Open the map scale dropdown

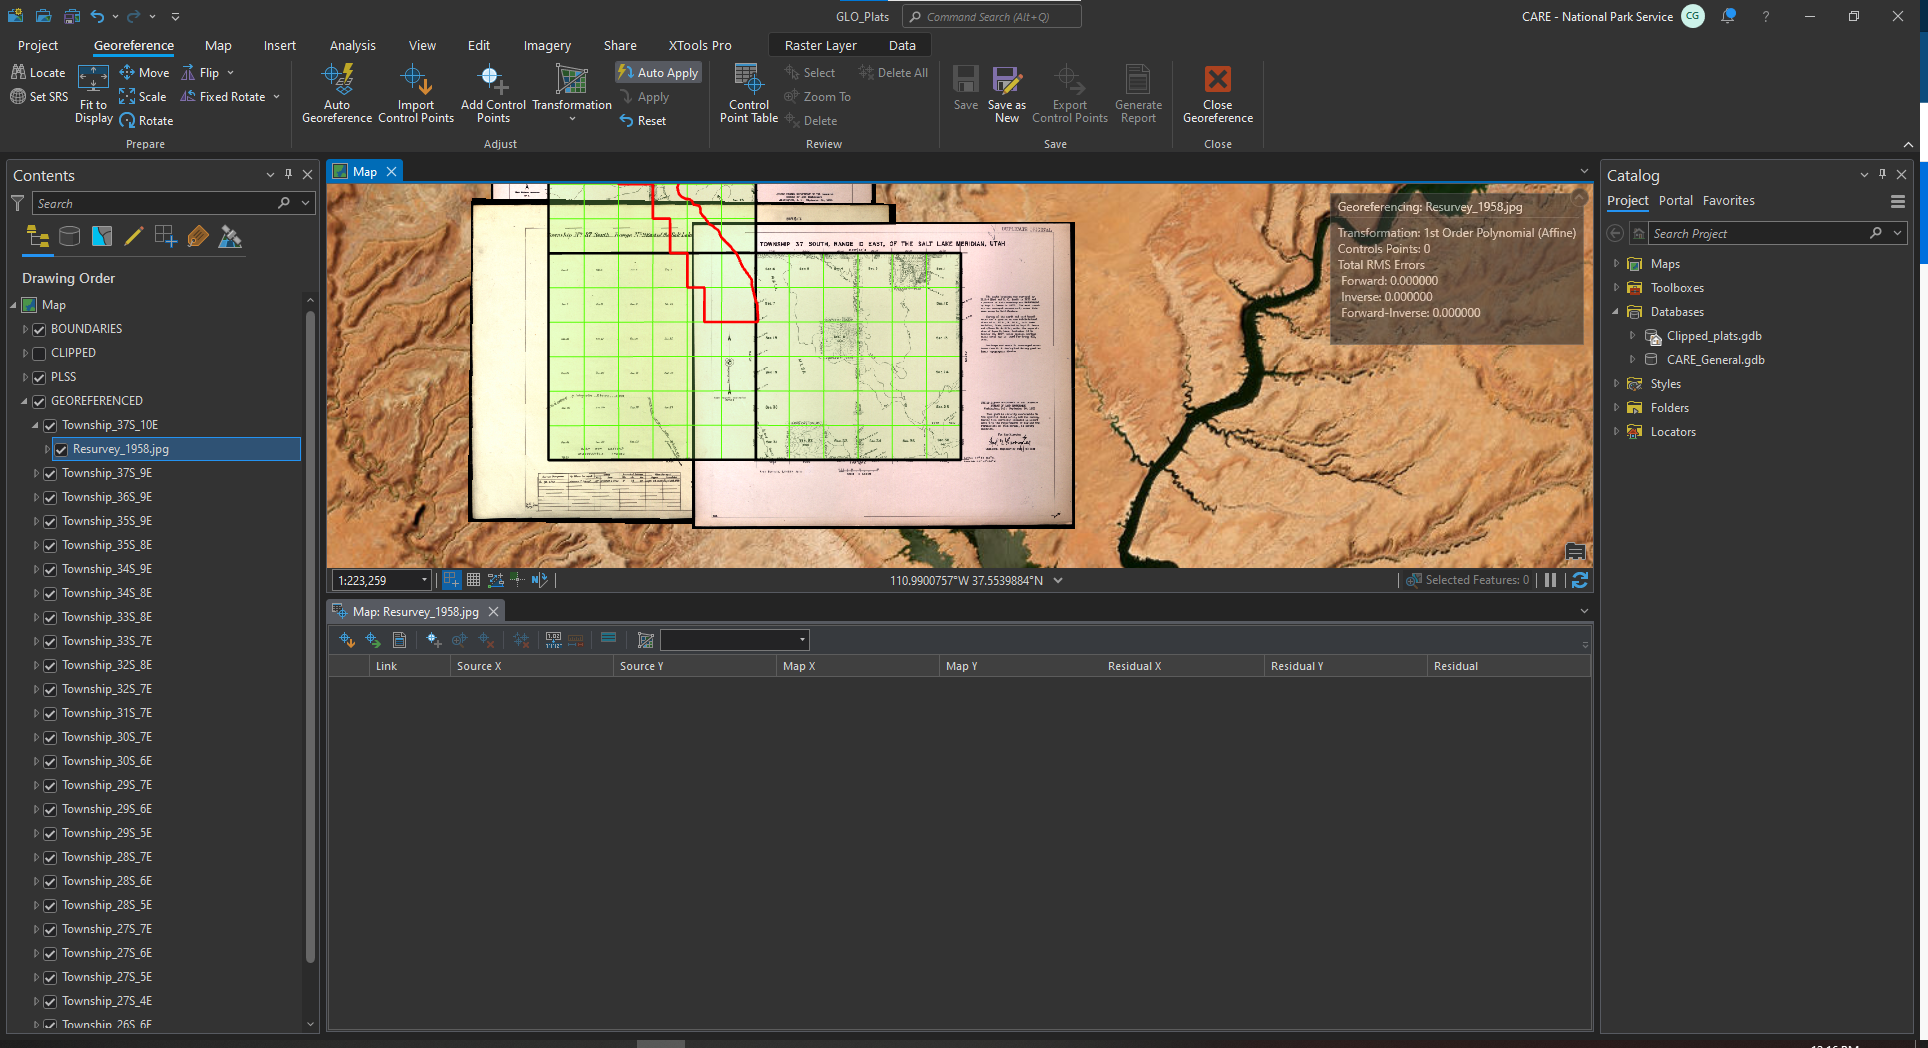point(424,580)
